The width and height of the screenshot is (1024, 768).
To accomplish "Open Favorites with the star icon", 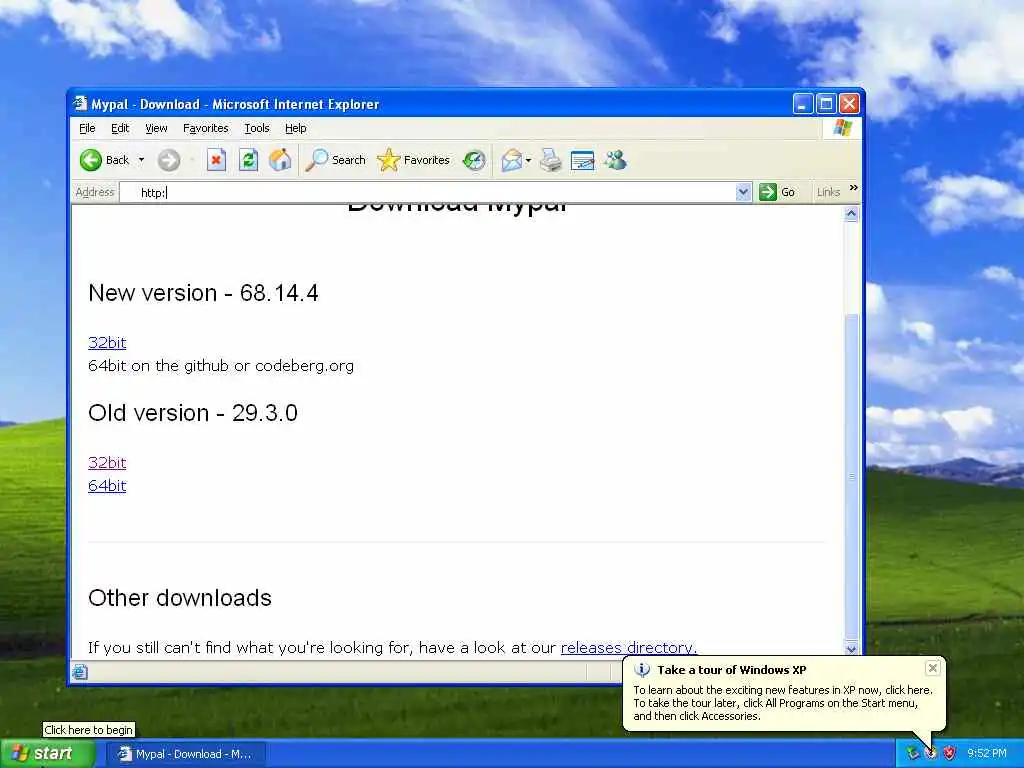I will (x=413, y=160).
